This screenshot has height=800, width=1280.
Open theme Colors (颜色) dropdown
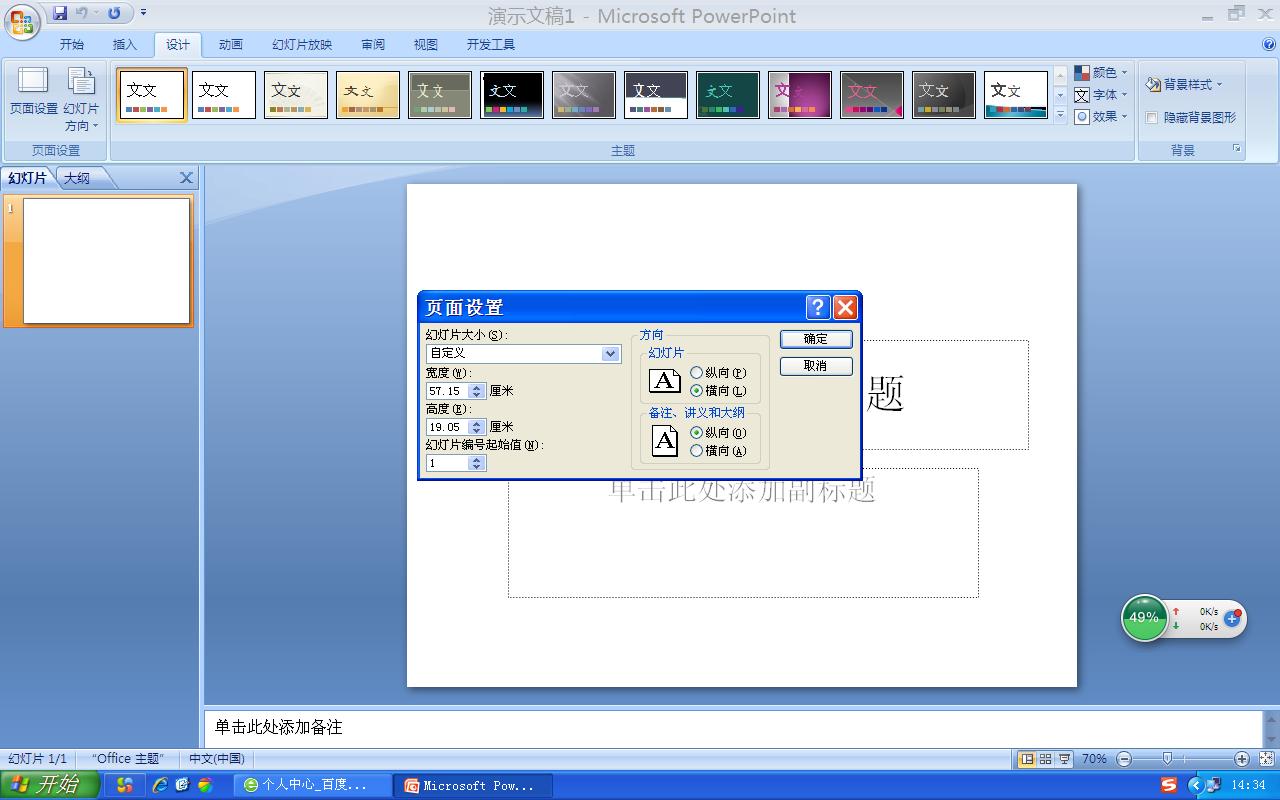click(x=1101, y=73)
